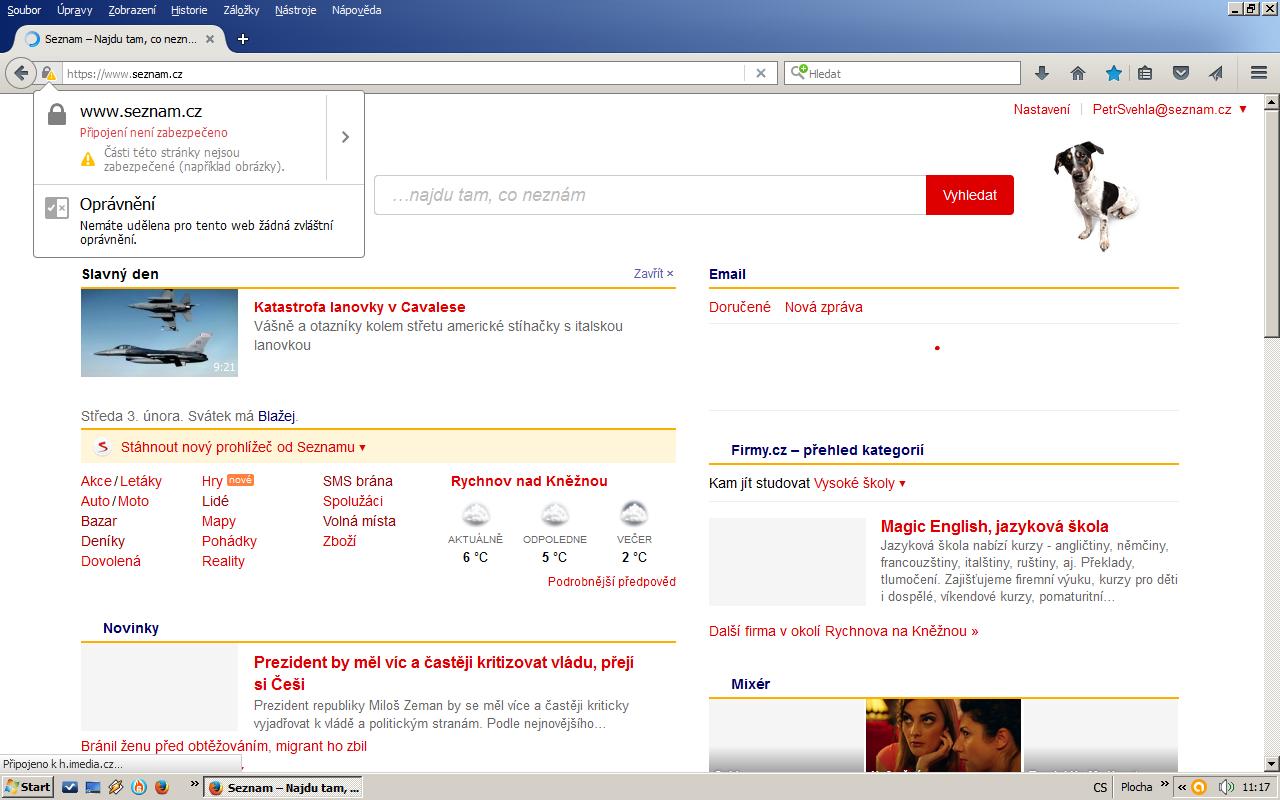Expand connection details arrow in security popup
1280x800 pixels.
pos(345,137)
